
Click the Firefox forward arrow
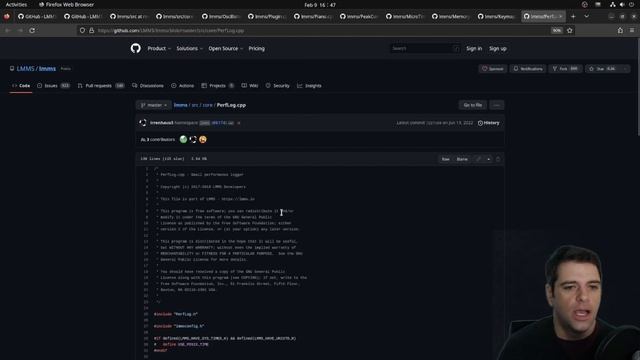click(20, 30)
